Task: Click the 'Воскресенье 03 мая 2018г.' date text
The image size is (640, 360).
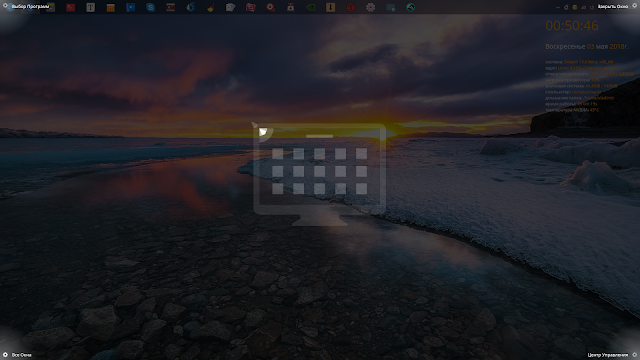Action: click(587, 47)
